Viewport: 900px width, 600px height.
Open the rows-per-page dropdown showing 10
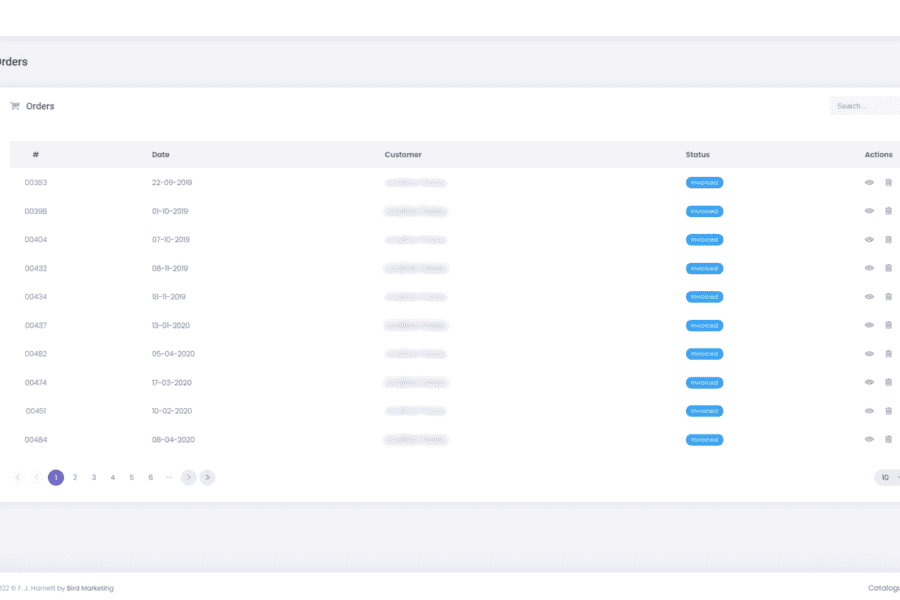tap(887, 478)
